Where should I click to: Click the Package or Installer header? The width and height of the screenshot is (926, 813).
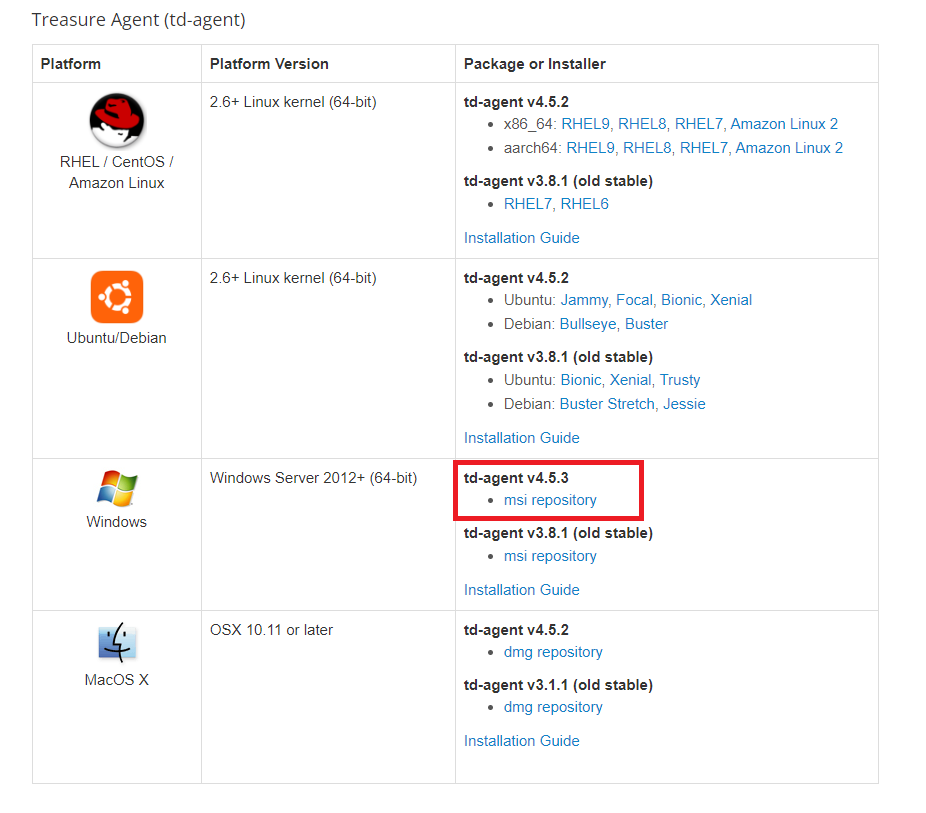(x=534, y=64)
